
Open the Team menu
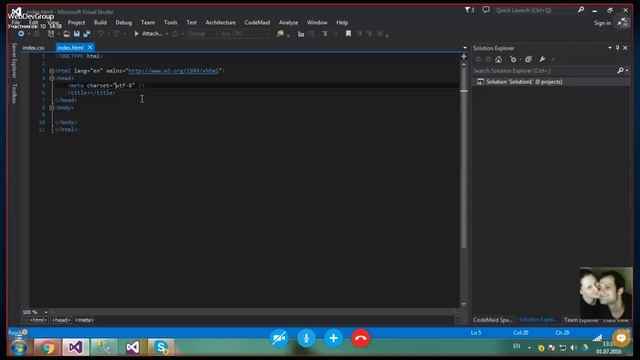coord(148,22)
